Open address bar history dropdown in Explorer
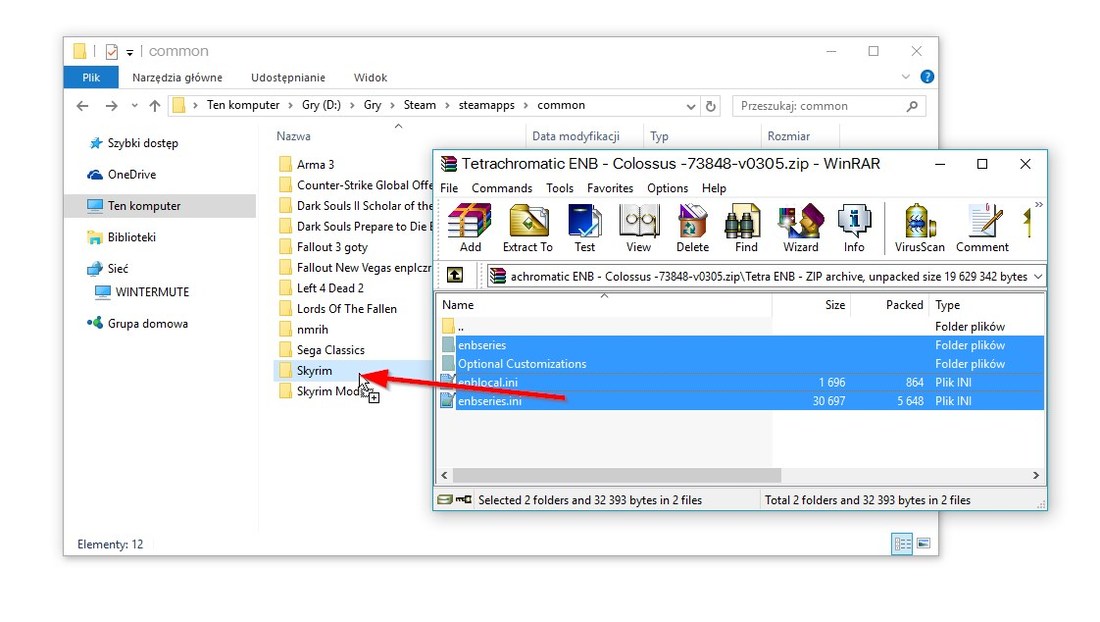Viewport: 1100px width, 622px height. [x=690, y=107]
